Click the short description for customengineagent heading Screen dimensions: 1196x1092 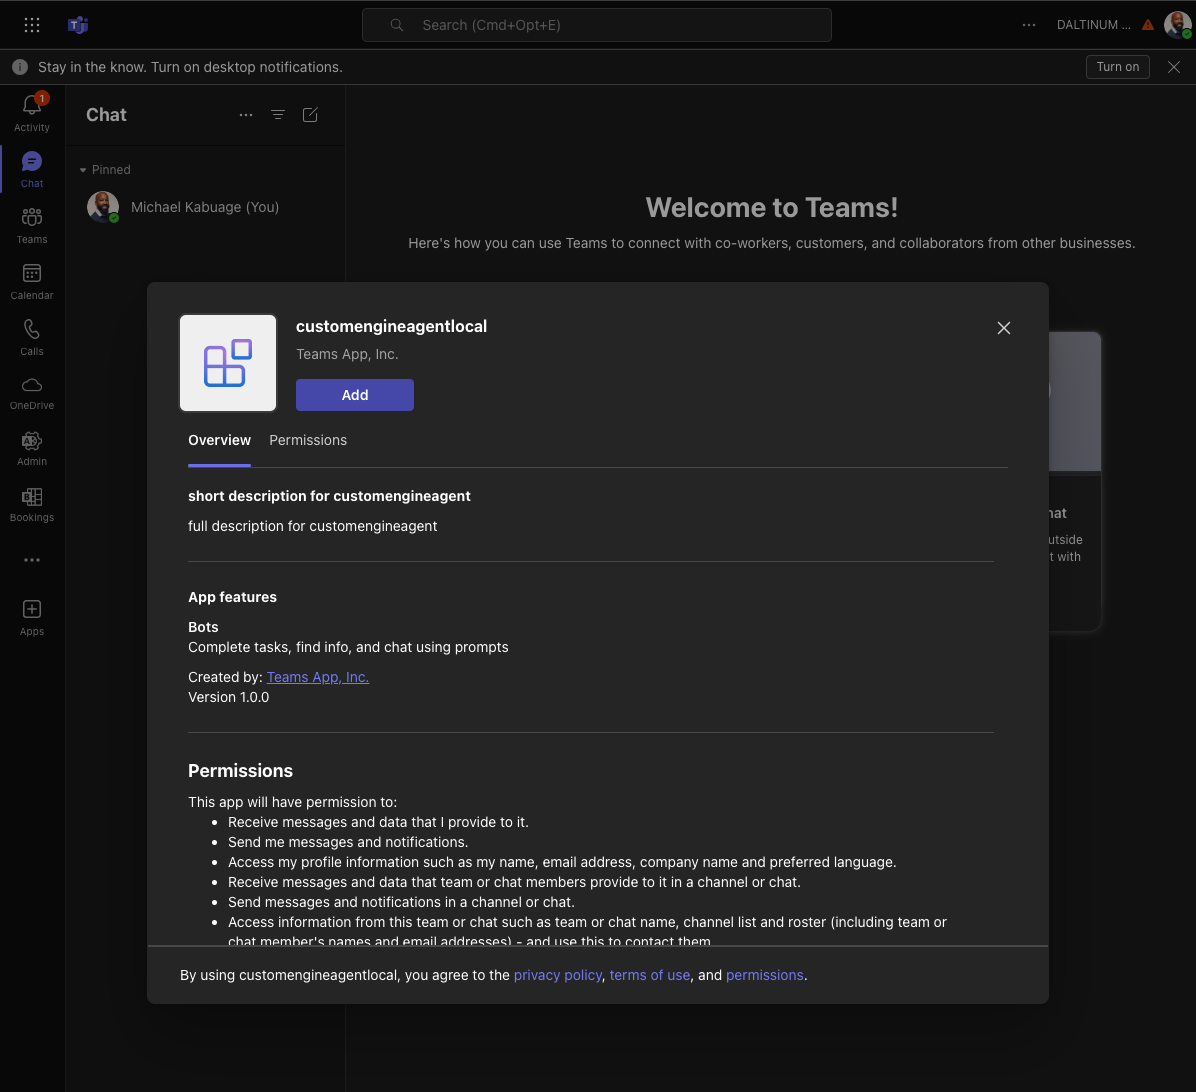click(x=330, y=496)
